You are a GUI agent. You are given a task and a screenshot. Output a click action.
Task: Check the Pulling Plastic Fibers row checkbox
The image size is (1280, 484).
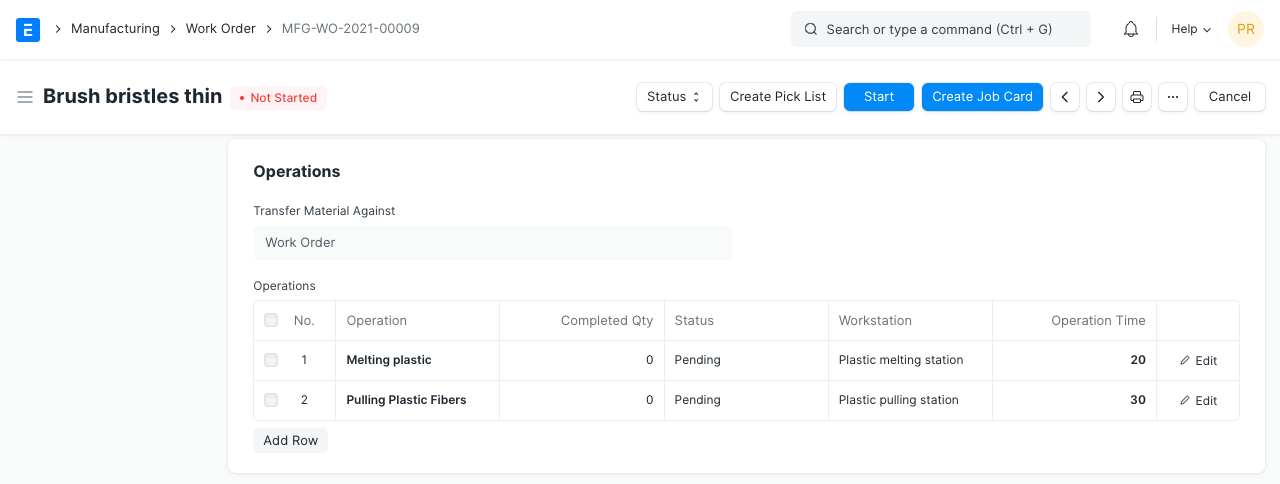[271, 400]
